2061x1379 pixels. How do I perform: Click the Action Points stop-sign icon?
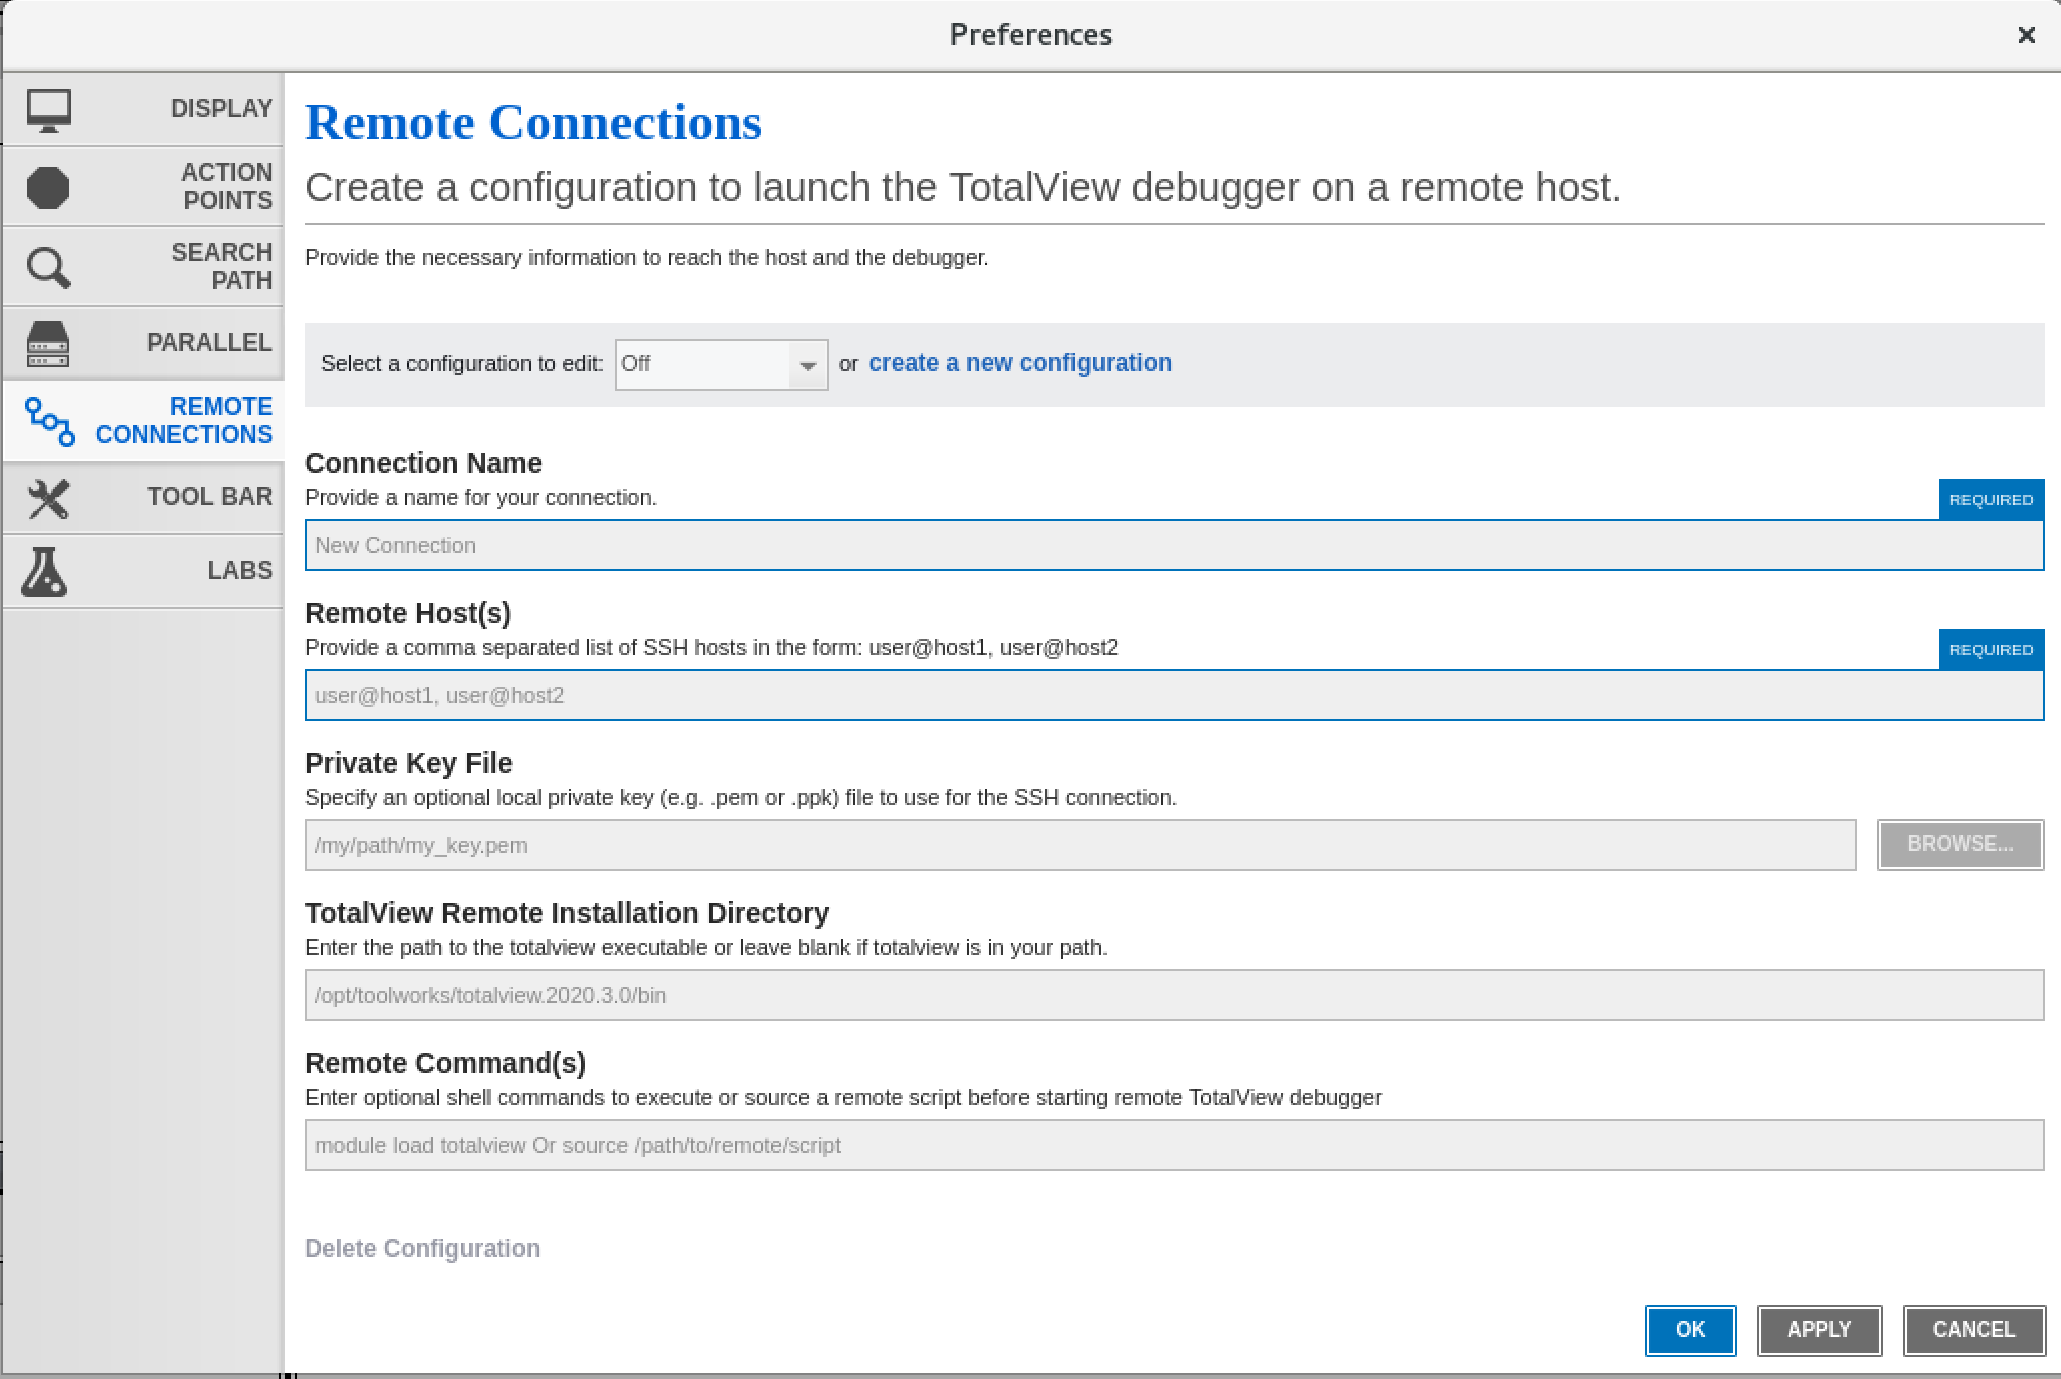point(48,187)
